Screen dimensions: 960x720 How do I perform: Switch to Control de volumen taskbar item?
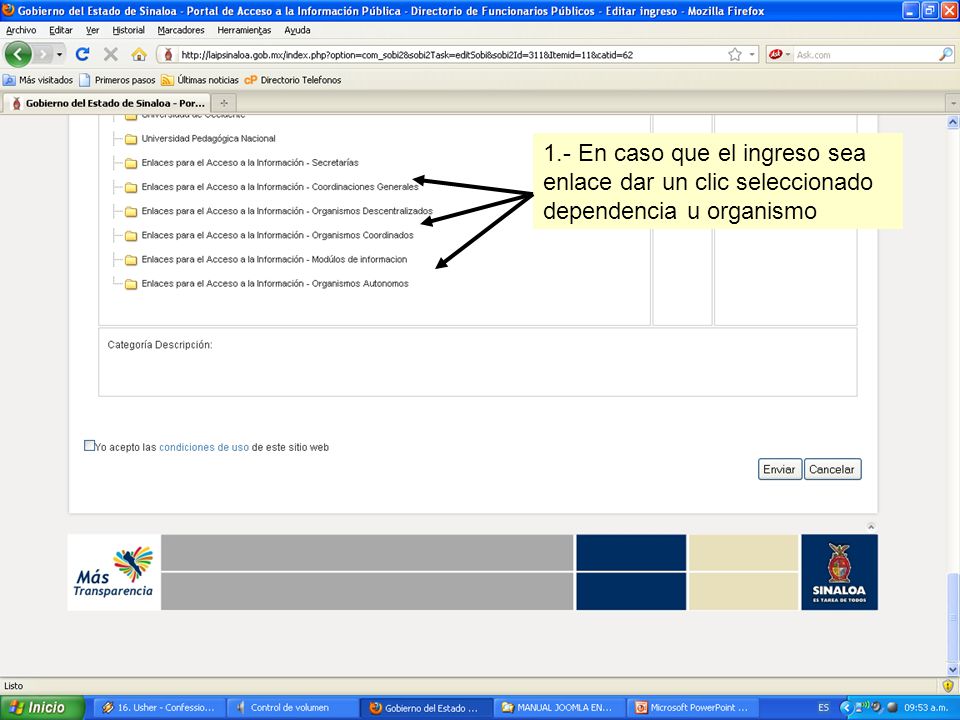(x=291, y=708)
